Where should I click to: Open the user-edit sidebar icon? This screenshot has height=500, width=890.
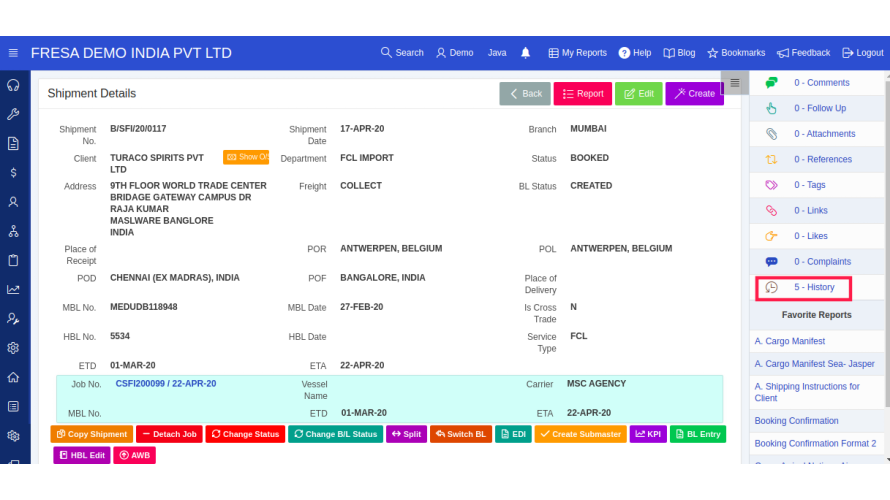13,319
